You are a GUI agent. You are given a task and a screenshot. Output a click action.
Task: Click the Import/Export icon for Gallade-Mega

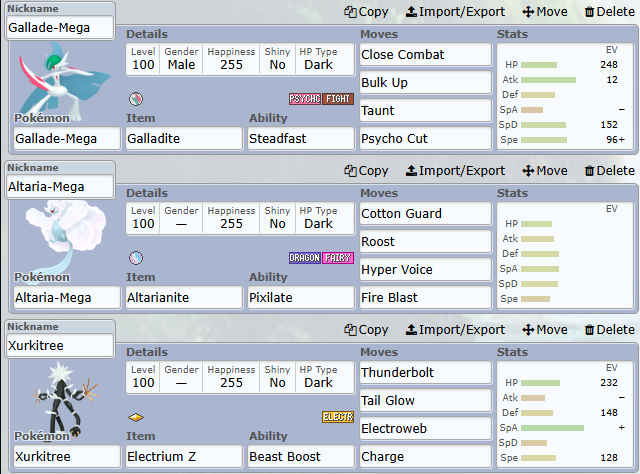pyautogui.click(x=411, y=12)
